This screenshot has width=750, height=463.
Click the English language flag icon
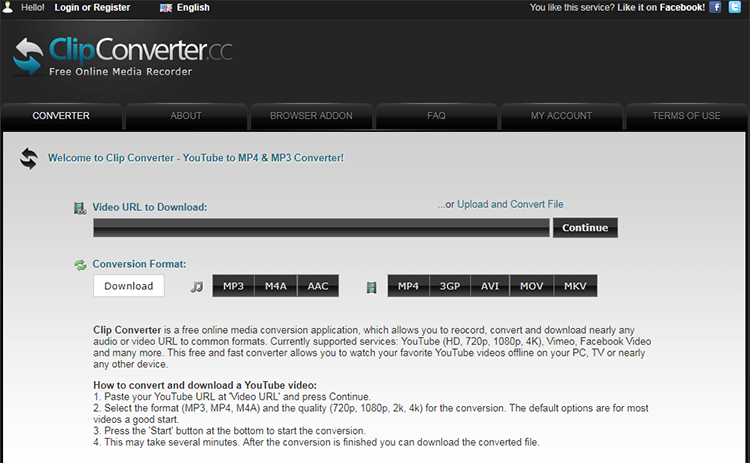(x=165, y=8)
